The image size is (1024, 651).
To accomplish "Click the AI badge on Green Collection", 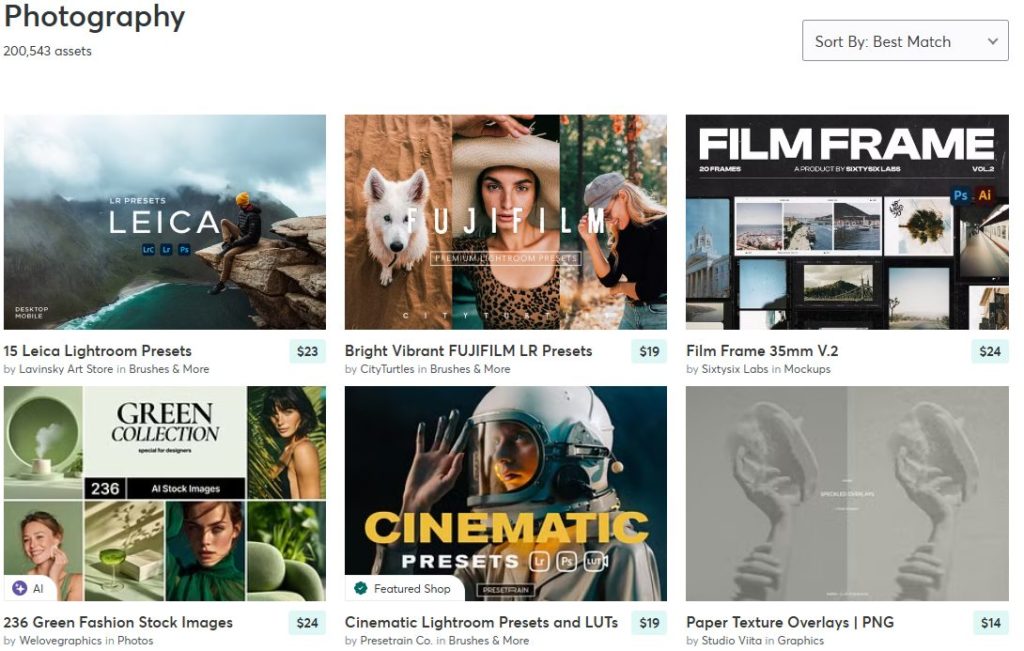I will (x=29, y=589).
